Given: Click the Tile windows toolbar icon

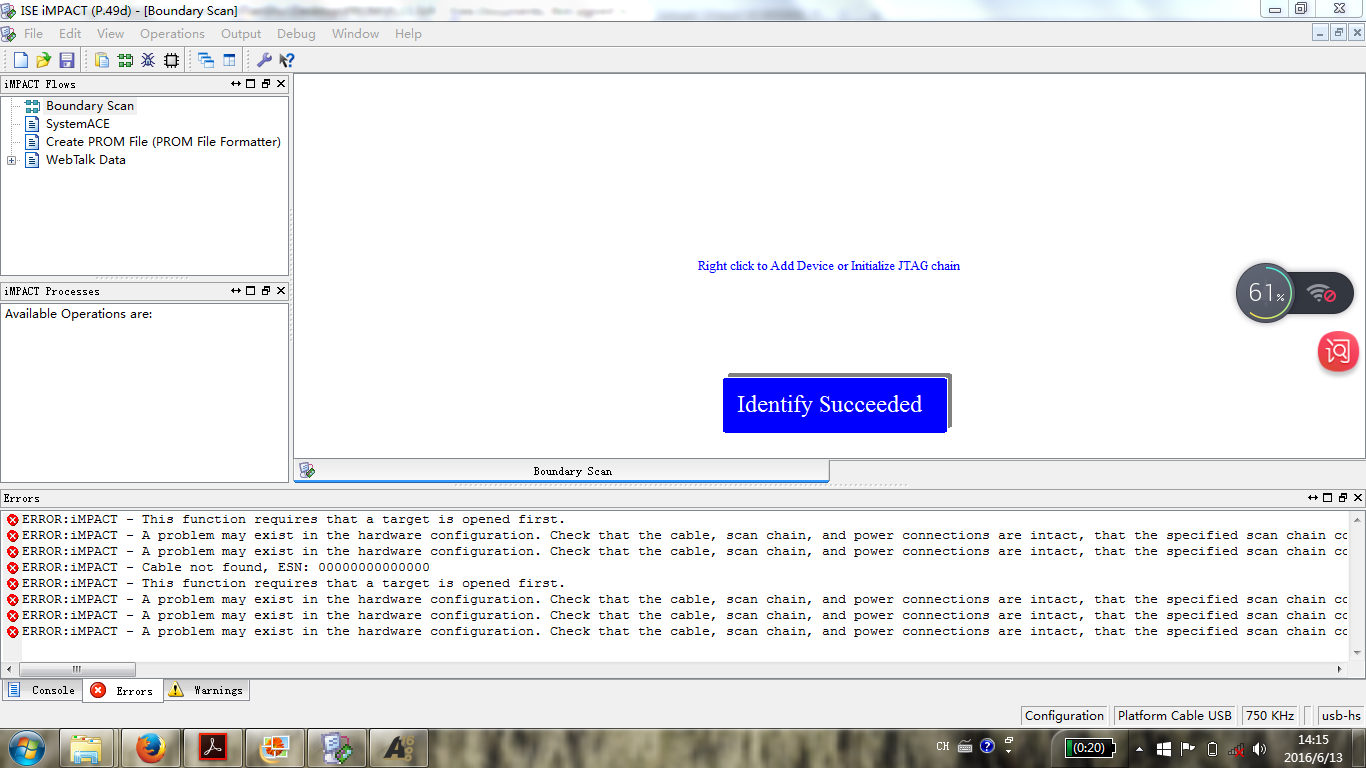Looking at the screenshot, I should click(x=229, y=60).
